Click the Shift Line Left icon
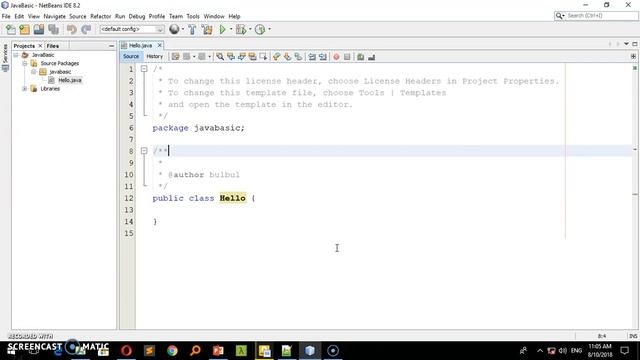640x360 pixels. [x=312, y=57]
